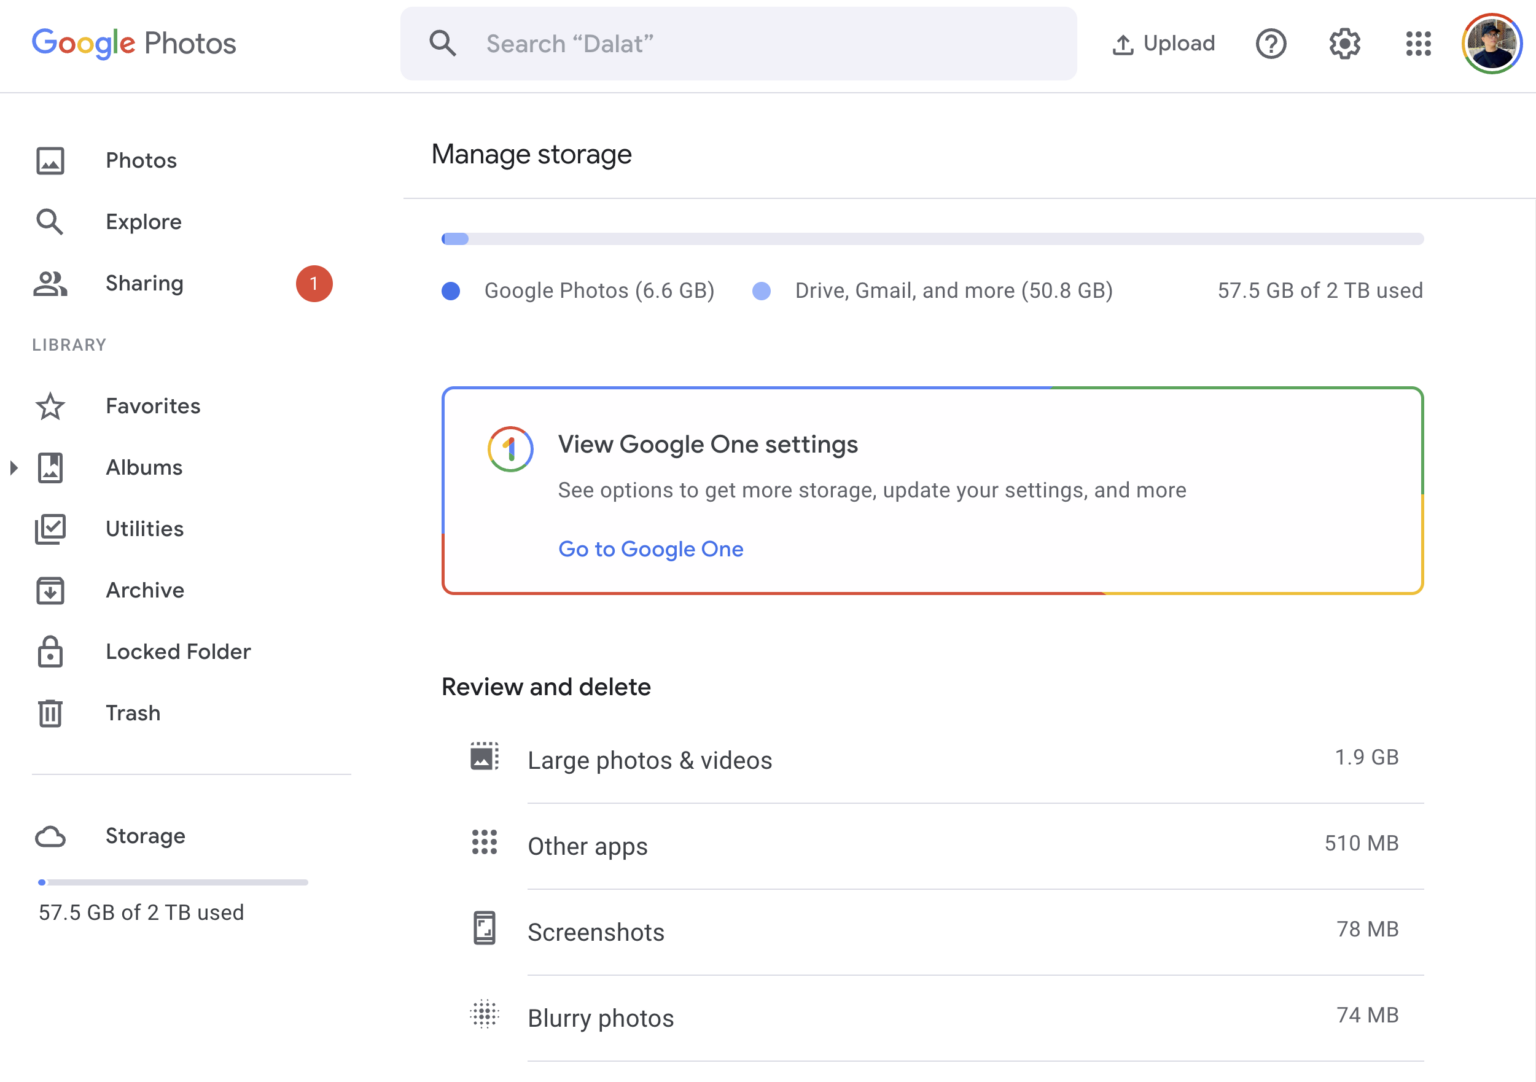Click the Google Photos logo
Viewport: 1536px width, 1082px height.
click(x=134, y=43)
